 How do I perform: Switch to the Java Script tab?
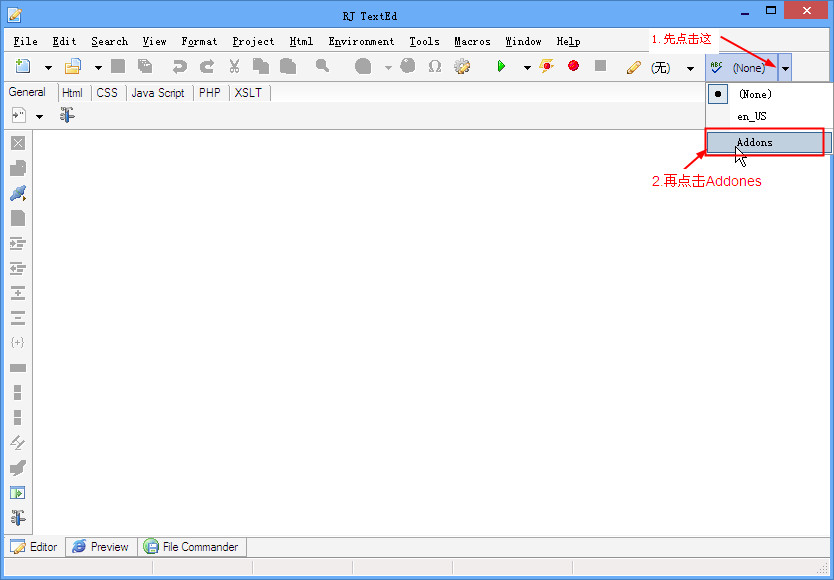(158, 93)
